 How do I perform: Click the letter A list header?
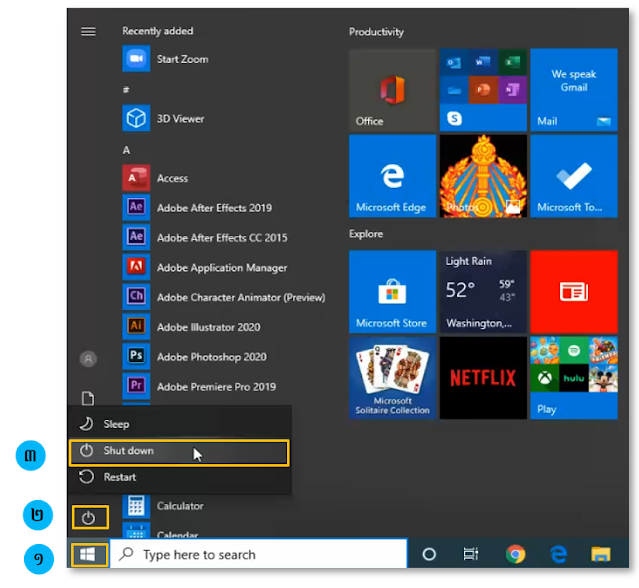[x=126, y=150]
